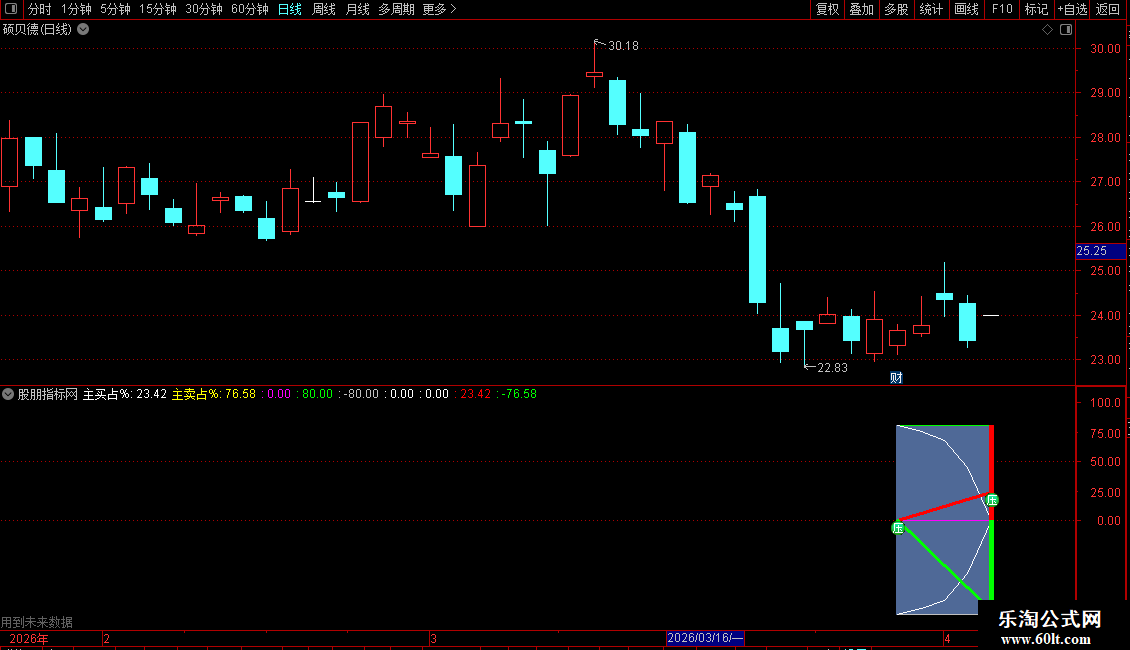This screenshot has height=650, width=1130.
Task: Switch to 60分钟 period
Action: point(250,9)
